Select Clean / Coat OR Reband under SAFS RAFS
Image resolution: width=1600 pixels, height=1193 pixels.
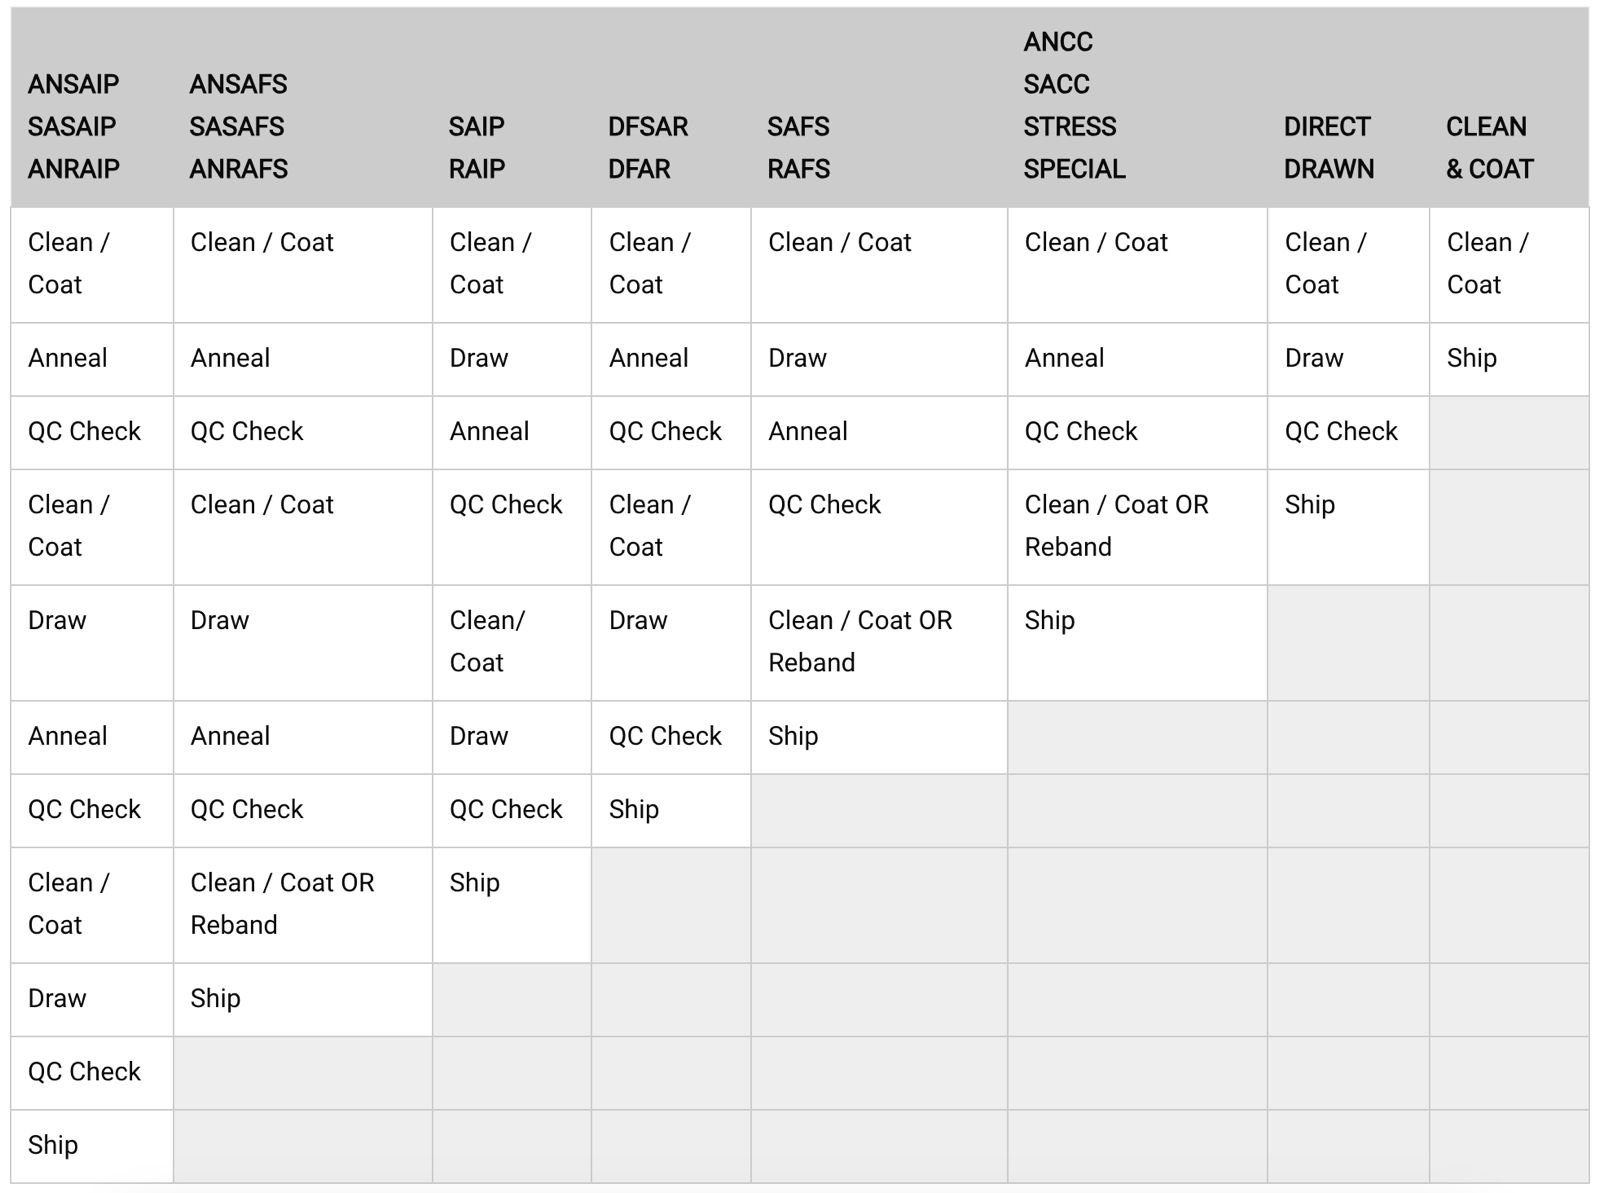pyautogui.click(x=860, y=641)
